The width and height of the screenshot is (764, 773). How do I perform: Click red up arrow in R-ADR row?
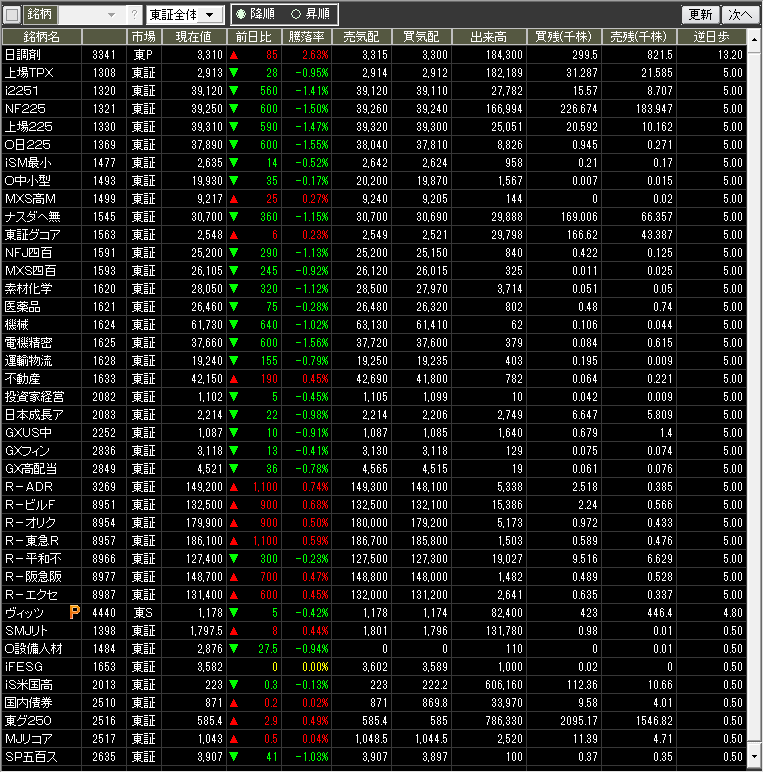tap(234, 487)
